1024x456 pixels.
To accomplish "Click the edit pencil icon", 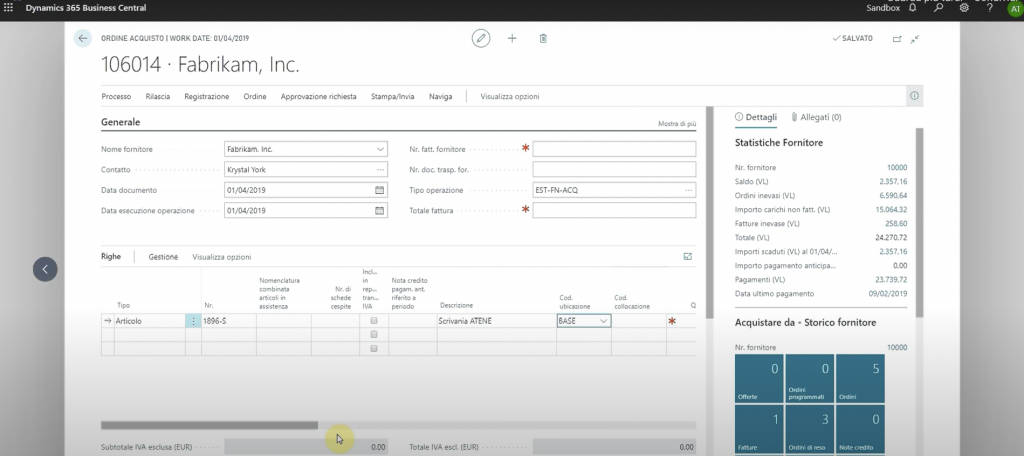I will tap(481, 39).
